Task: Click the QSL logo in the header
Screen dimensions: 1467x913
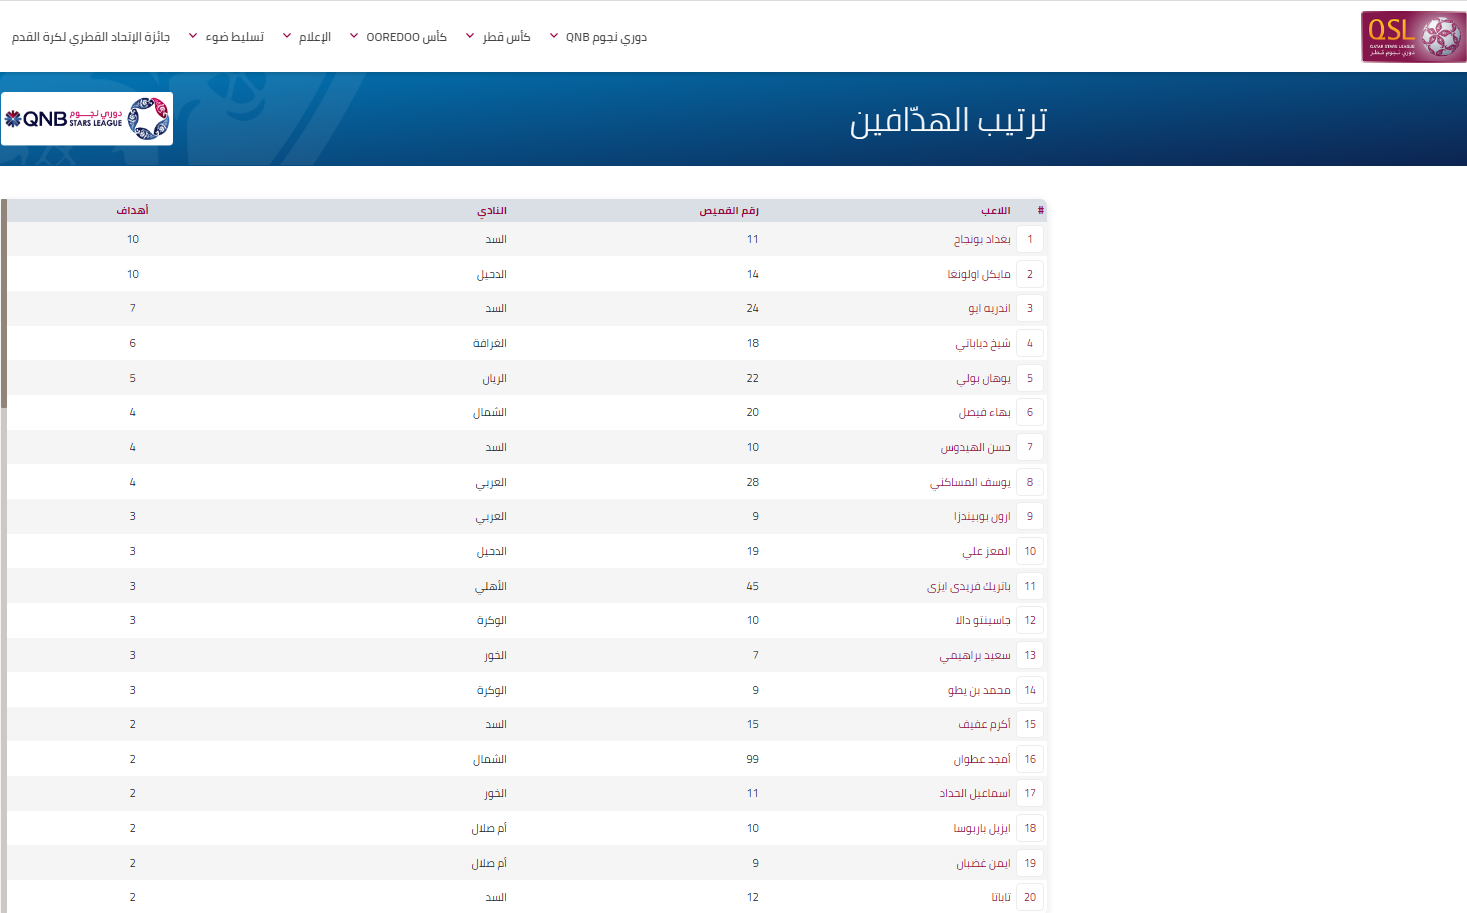Action: click(x=1412, y=37)
